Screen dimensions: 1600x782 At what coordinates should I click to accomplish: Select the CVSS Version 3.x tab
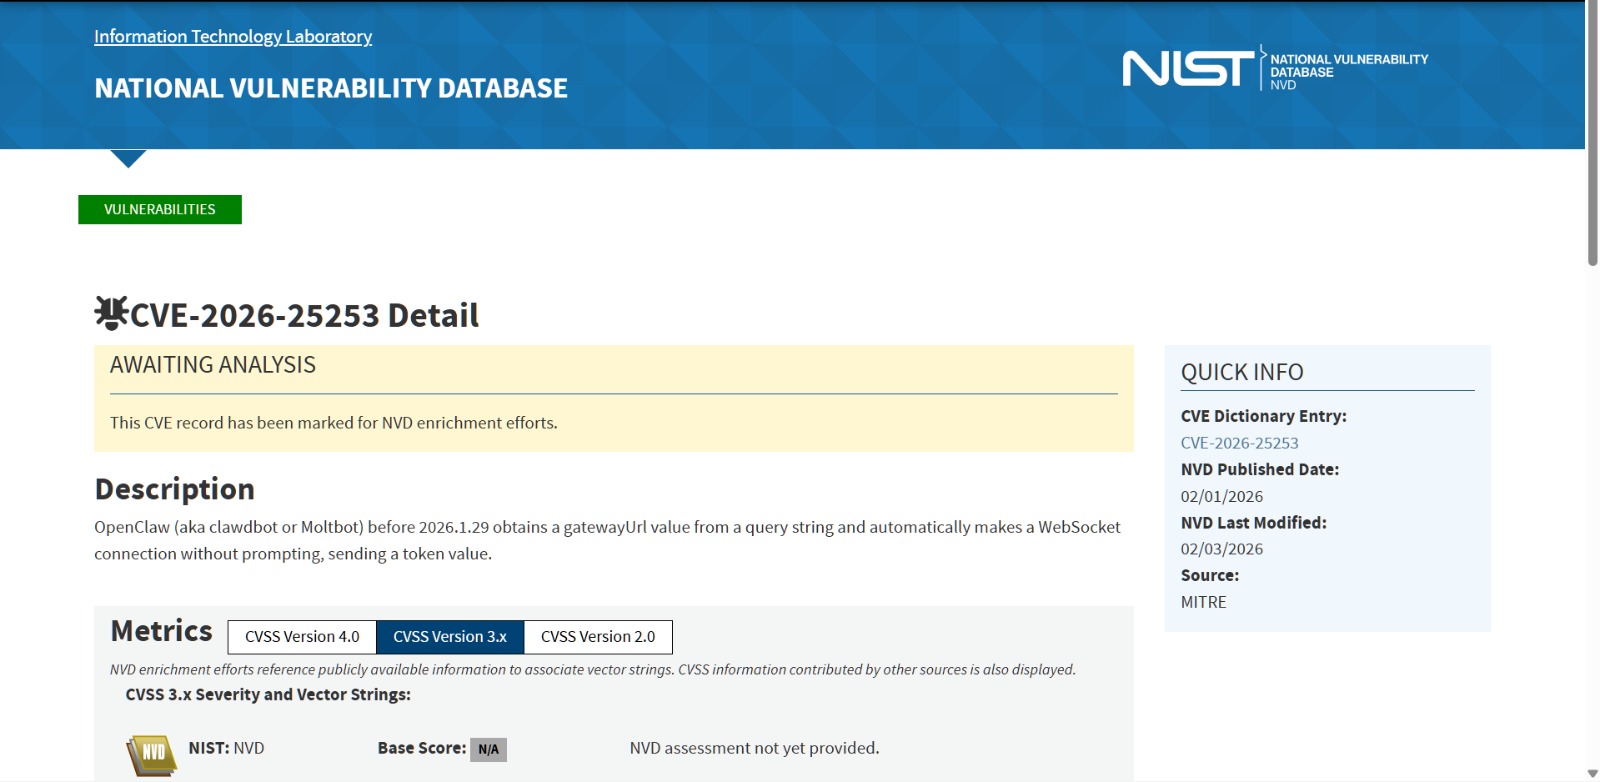(x=450, y=637)
